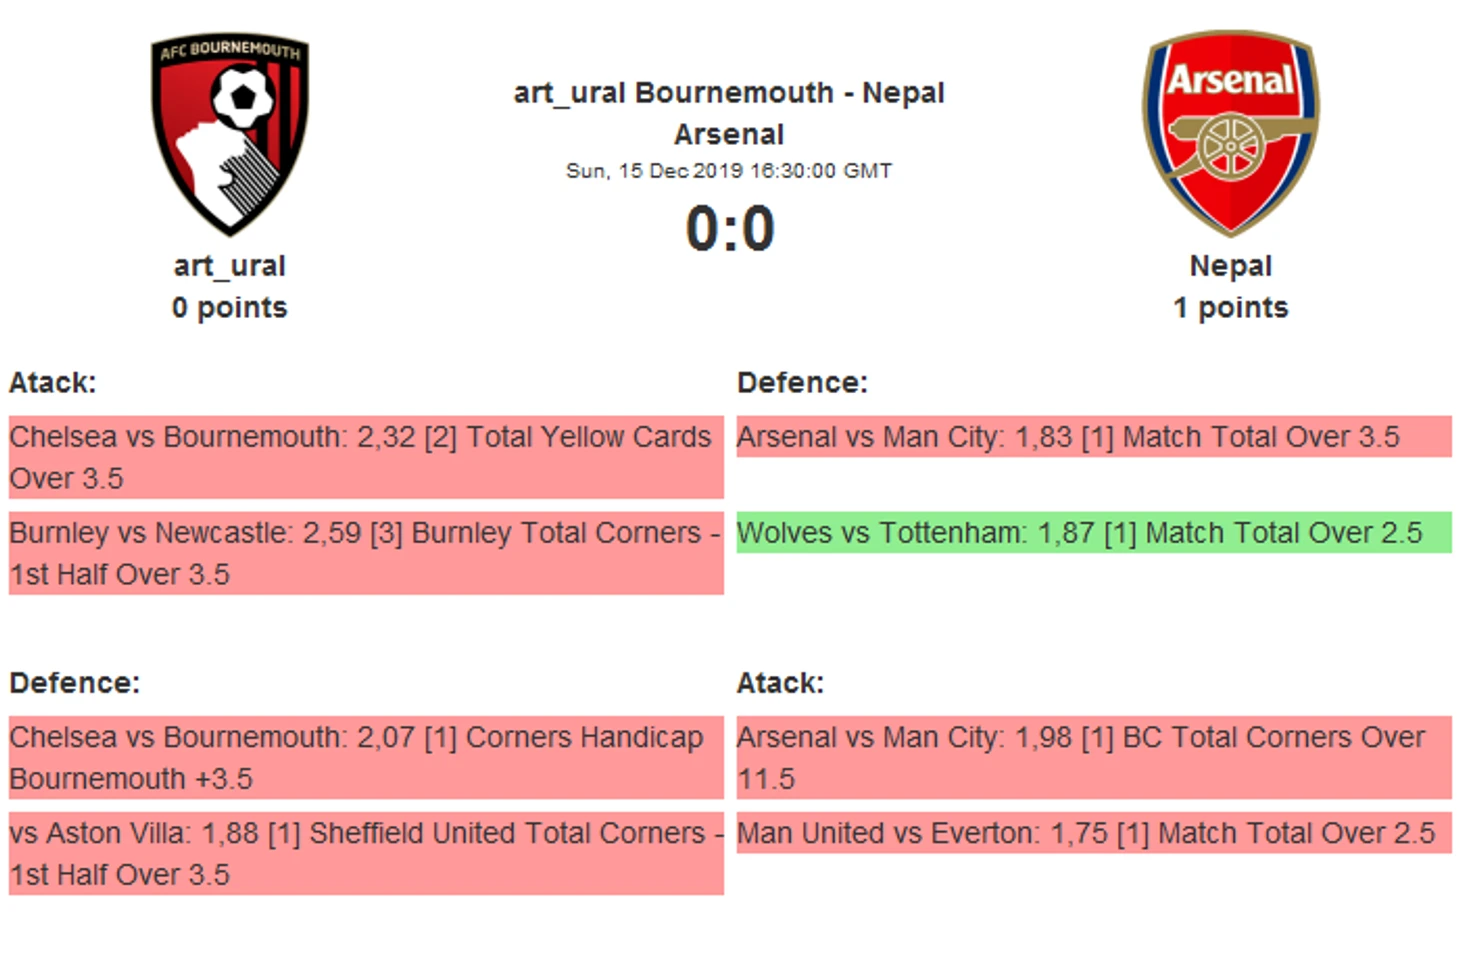Select Man United vs Everton Match Total bet
Viewport: 1460px width, 959px height.
tap(1093, 833)
